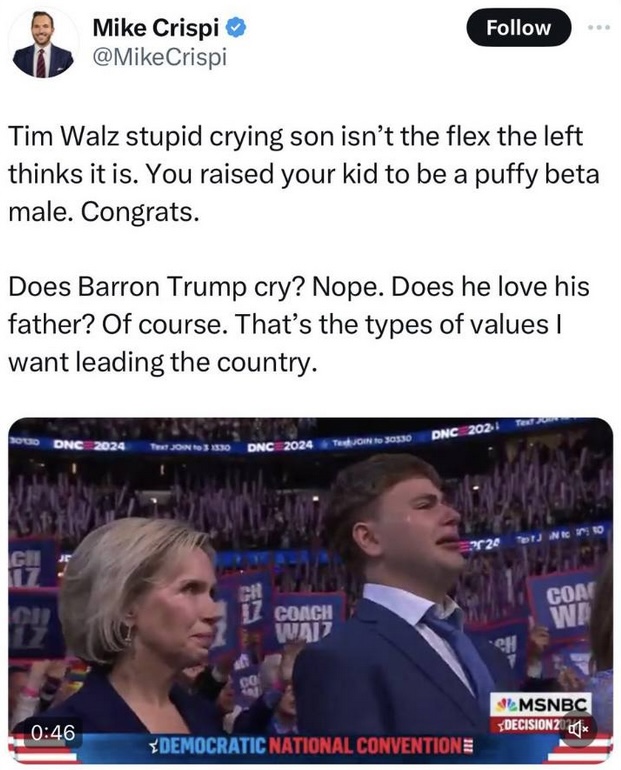
Task: Open Mike Crispi's profile avatar
Action: (x=43, y=44)
